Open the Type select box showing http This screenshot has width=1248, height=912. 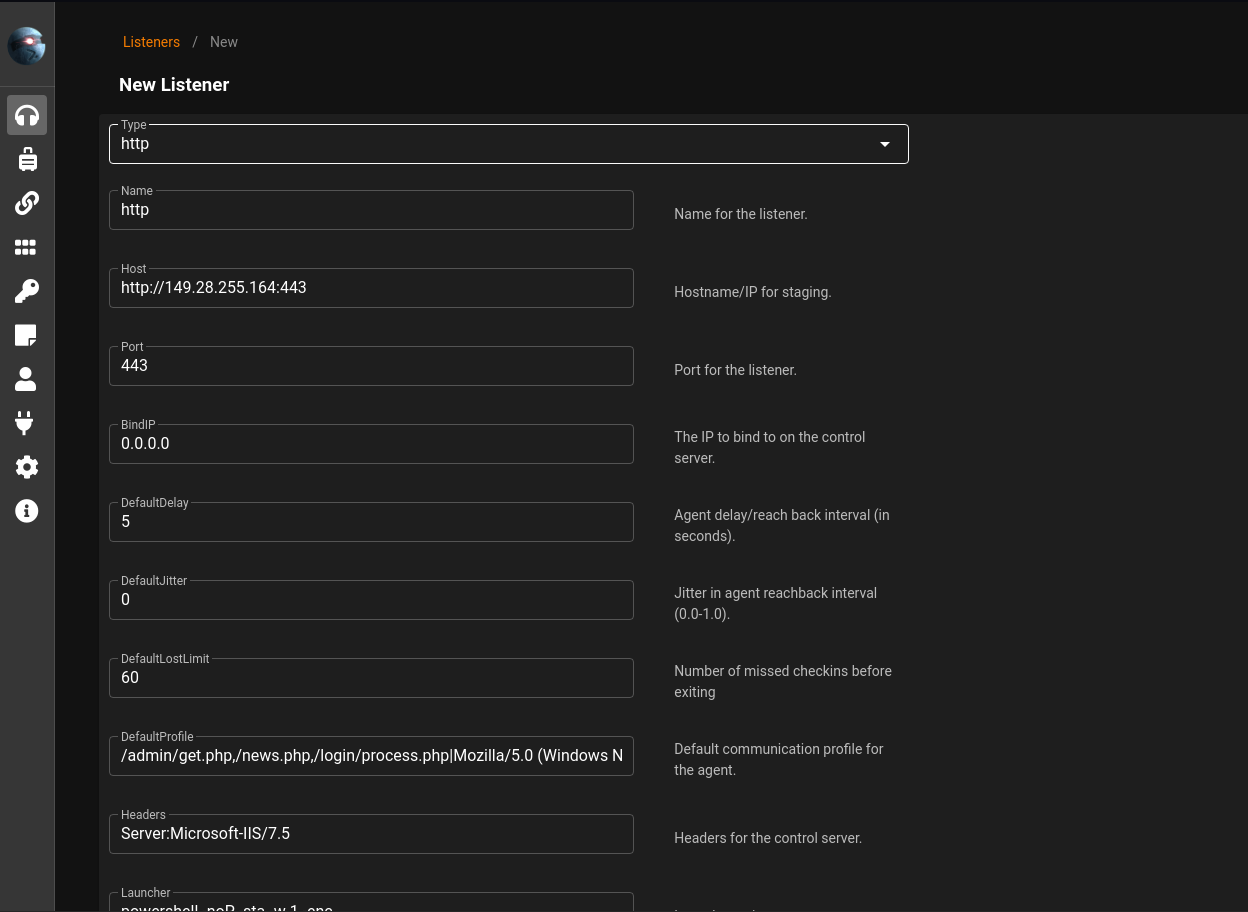click(x=490, y=144)
